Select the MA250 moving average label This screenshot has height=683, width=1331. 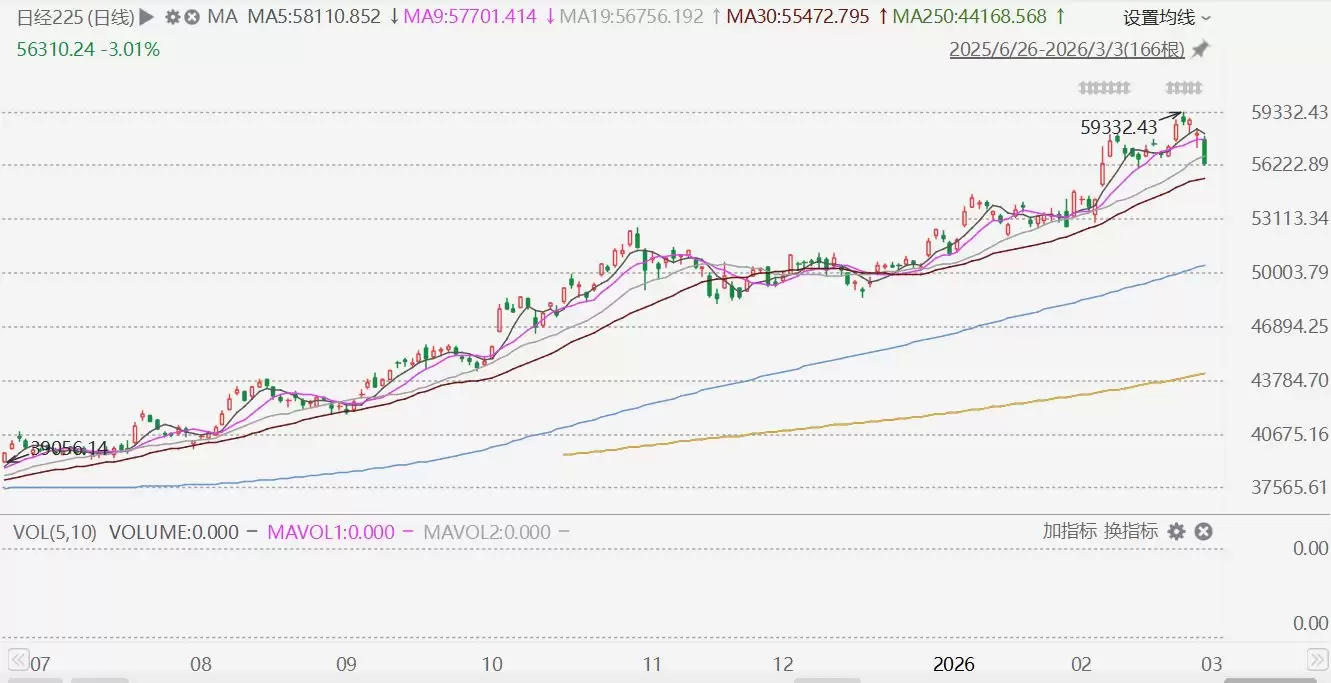click(x=969, y=17)
